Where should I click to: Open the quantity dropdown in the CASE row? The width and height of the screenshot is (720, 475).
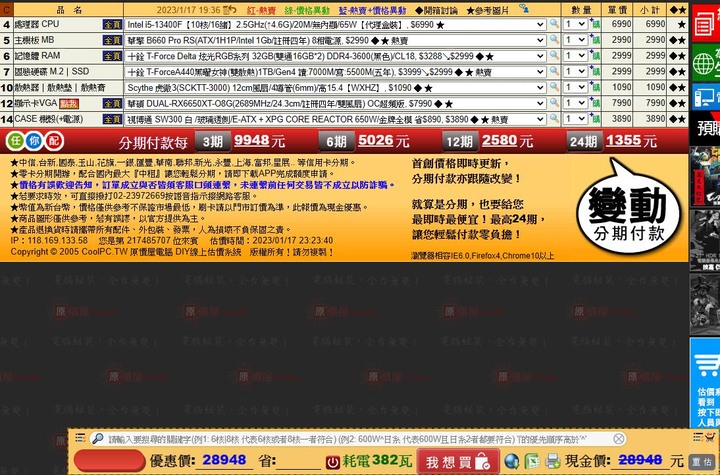[x=575, y=119]
